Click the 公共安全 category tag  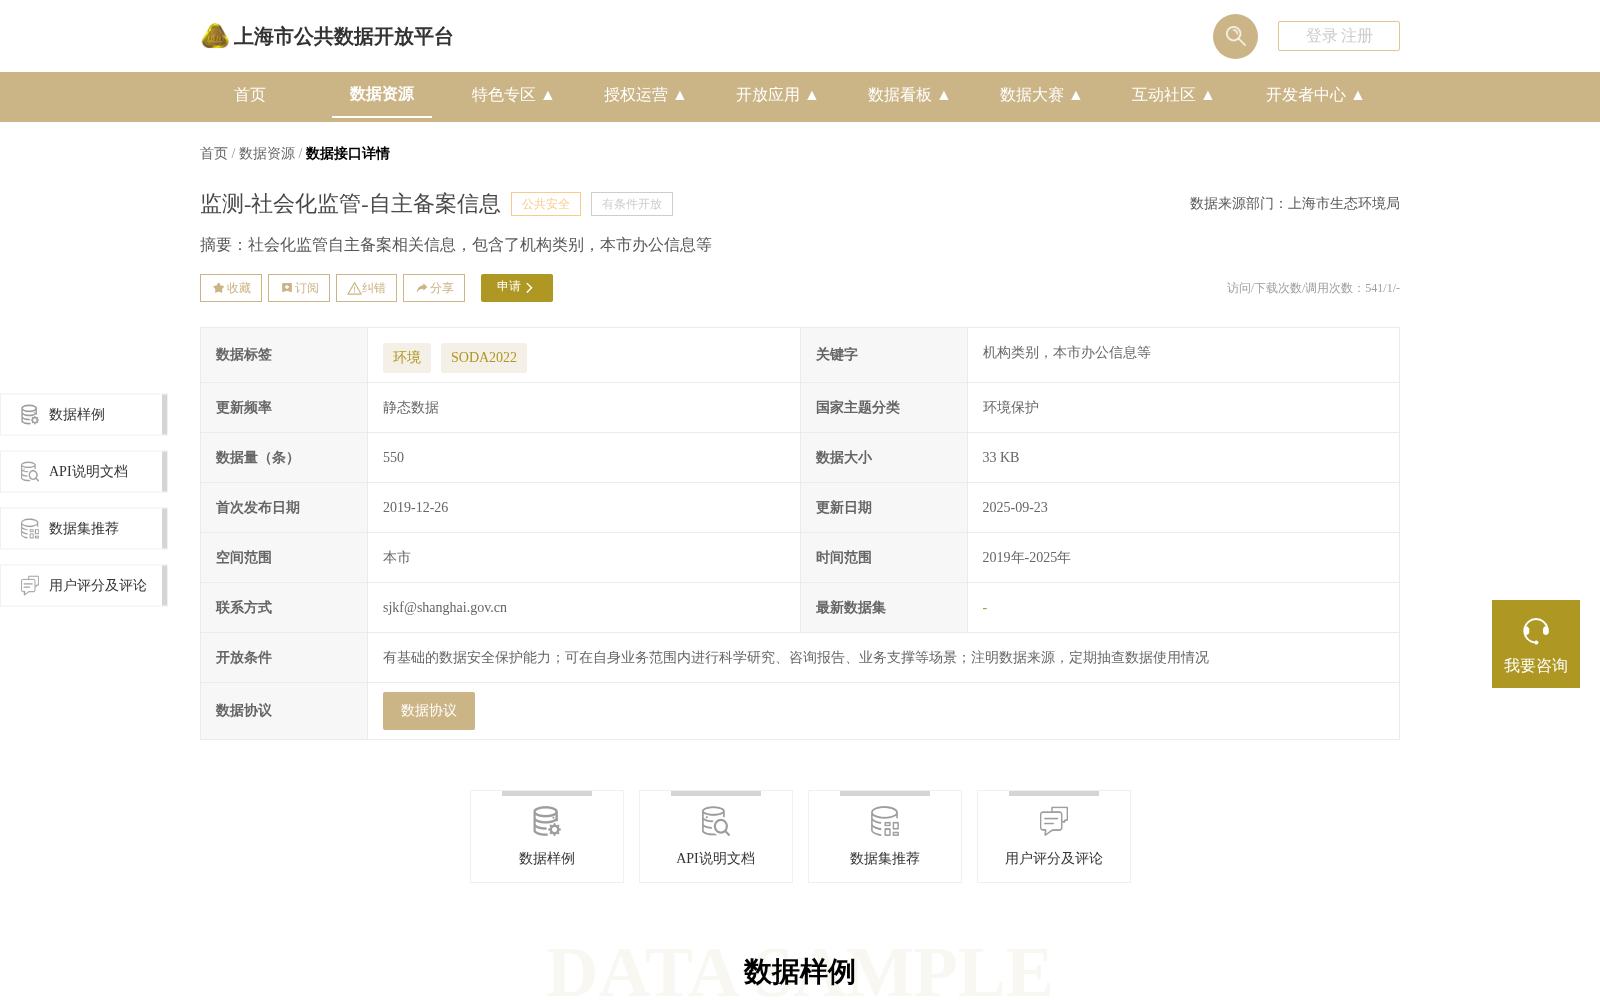(546, 204)
